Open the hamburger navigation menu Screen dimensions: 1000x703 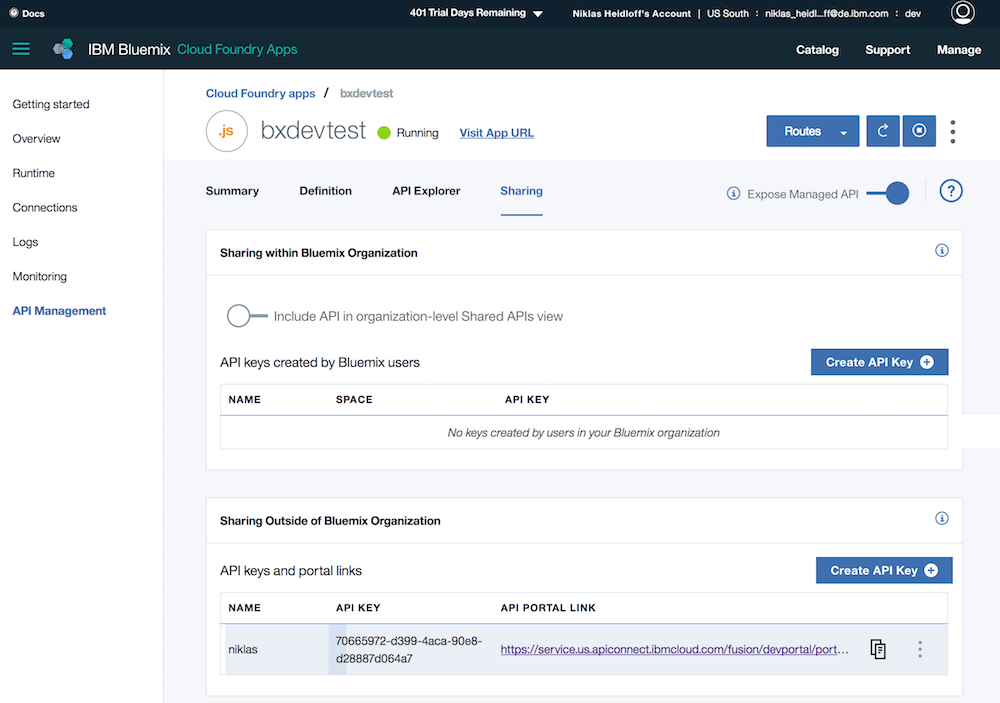(21, 49)
